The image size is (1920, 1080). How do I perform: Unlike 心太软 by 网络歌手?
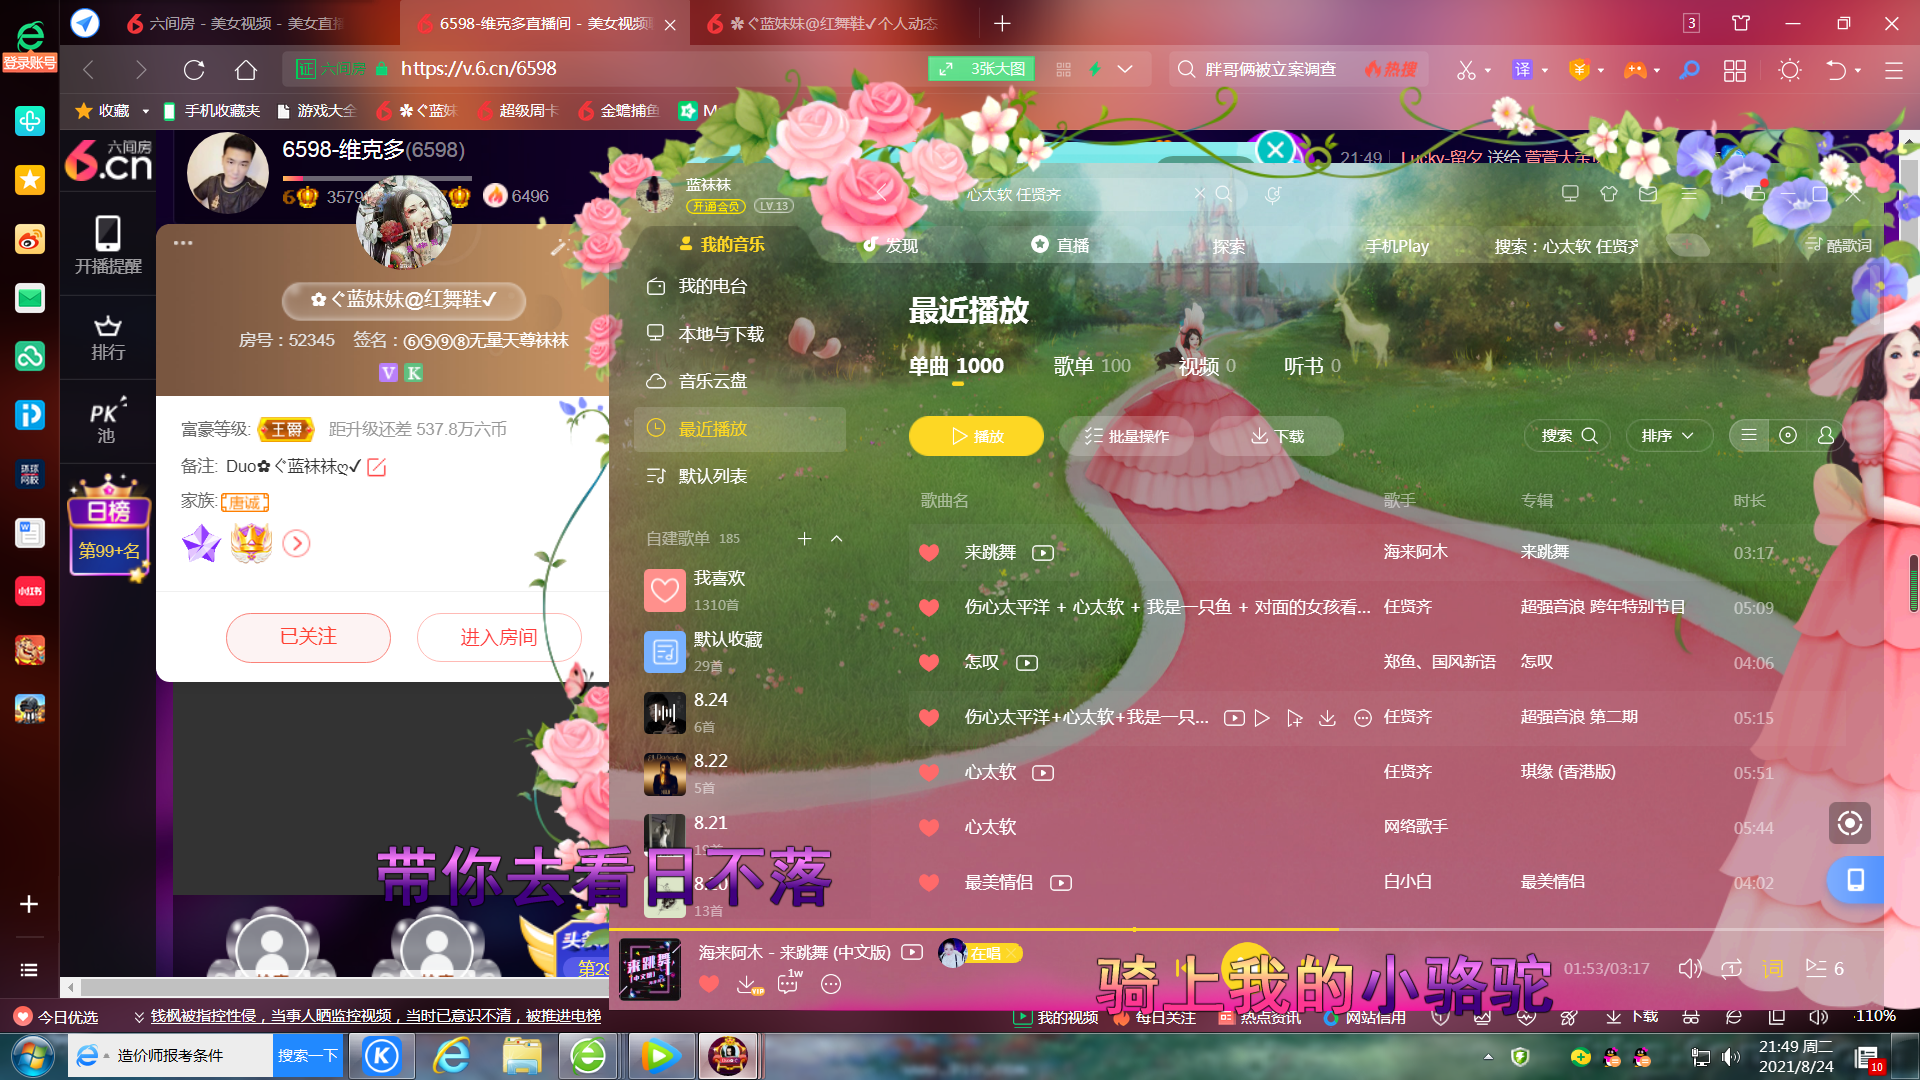click(x=929, y=827)
